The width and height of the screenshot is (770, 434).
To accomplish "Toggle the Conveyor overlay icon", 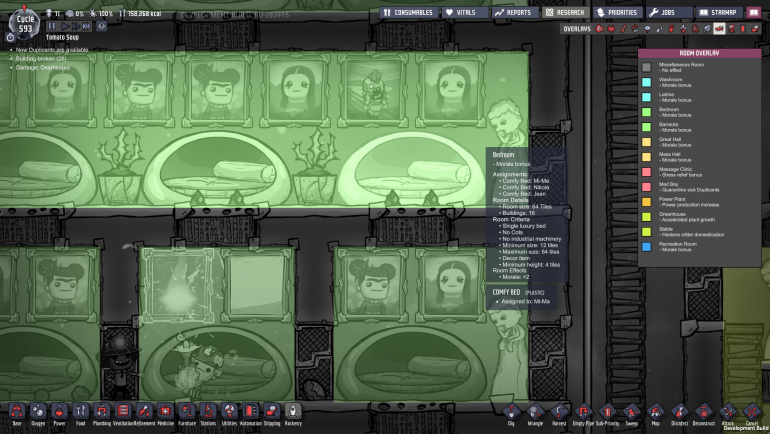I will click(x=755, y=29).
